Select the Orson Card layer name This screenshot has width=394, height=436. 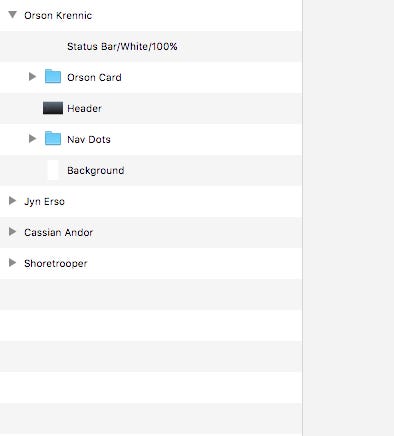pyautogui.click(x=94, y=77)
